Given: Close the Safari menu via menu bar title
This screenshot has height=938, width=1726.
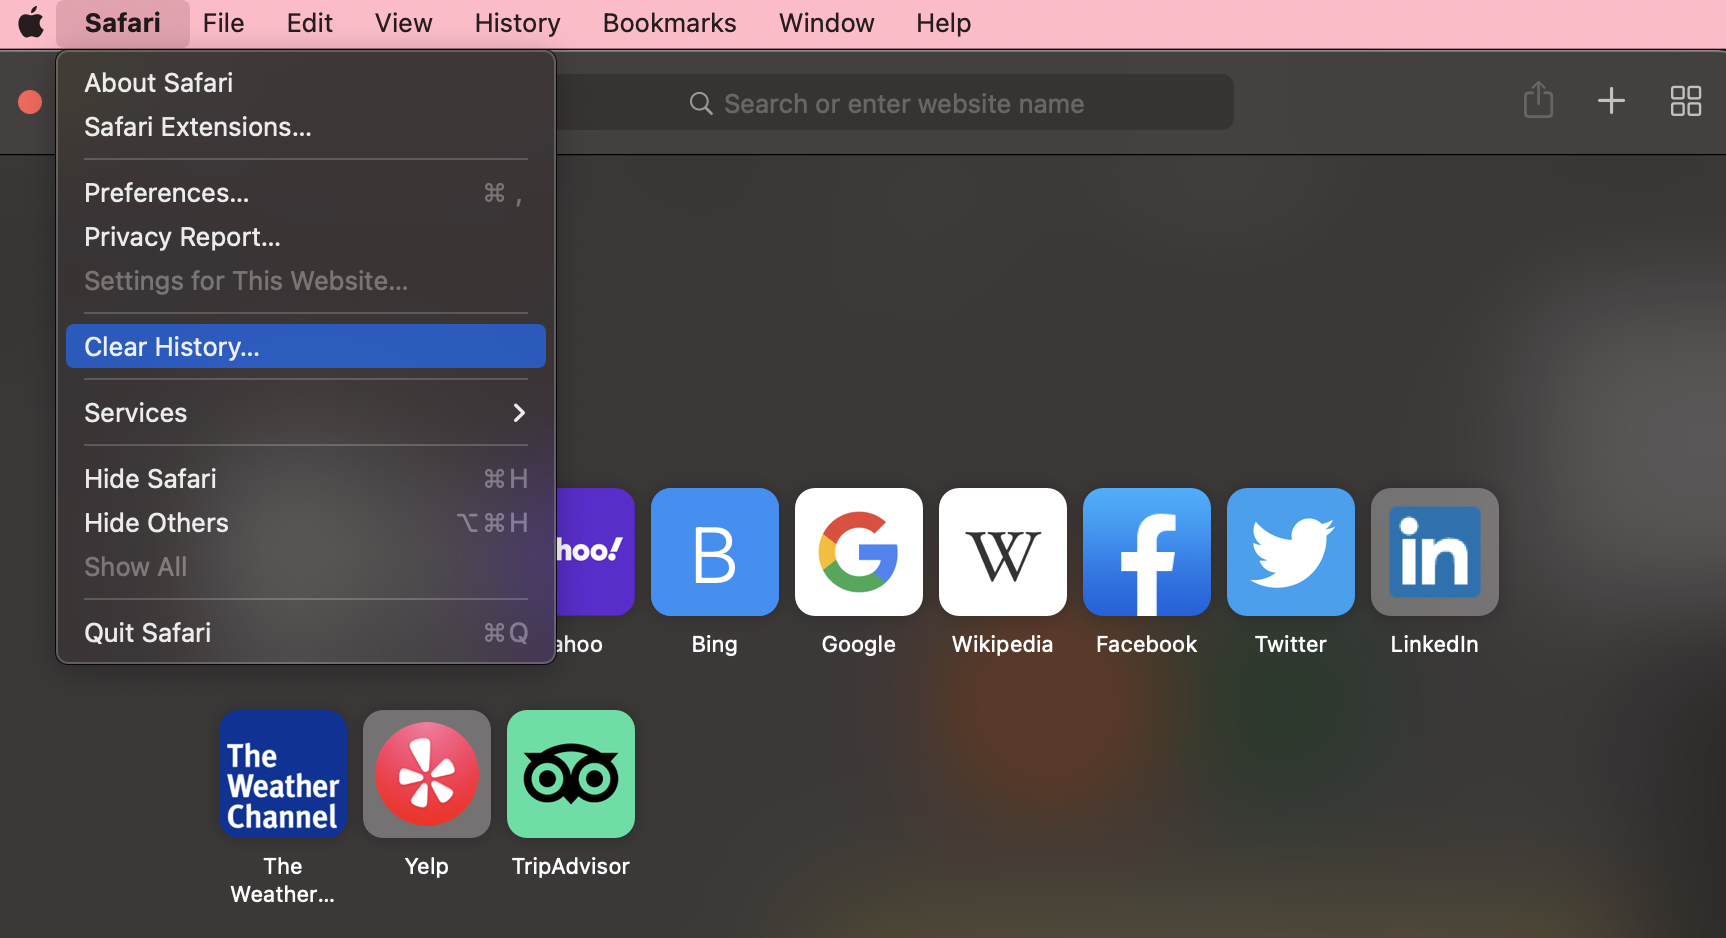Looking at the screenshot, I should [x=122, y=23].
